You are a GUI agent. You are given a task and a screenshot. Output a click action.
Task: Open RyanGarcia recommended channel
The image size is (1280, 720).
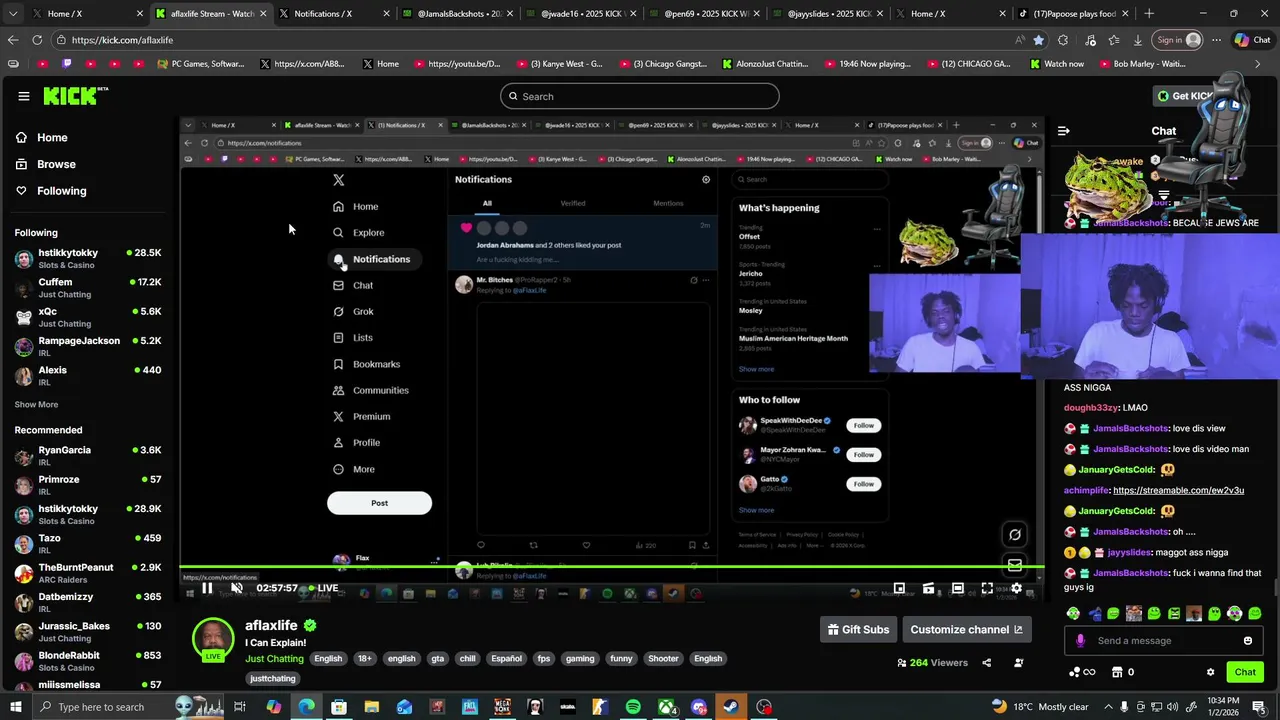(88, 456)
